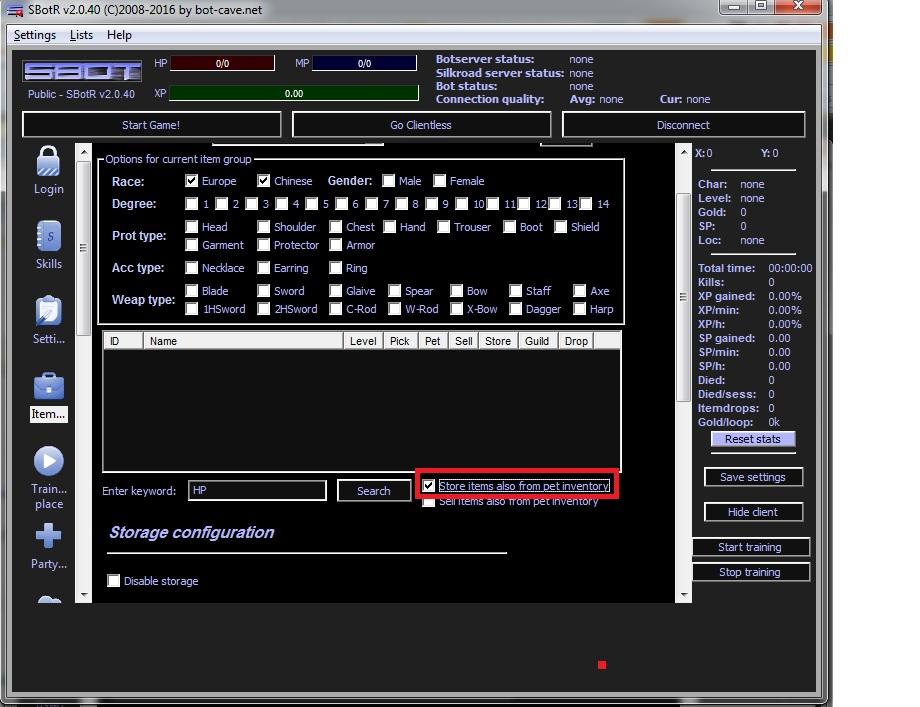Check the Disable storage checkbox

[113, 581]
